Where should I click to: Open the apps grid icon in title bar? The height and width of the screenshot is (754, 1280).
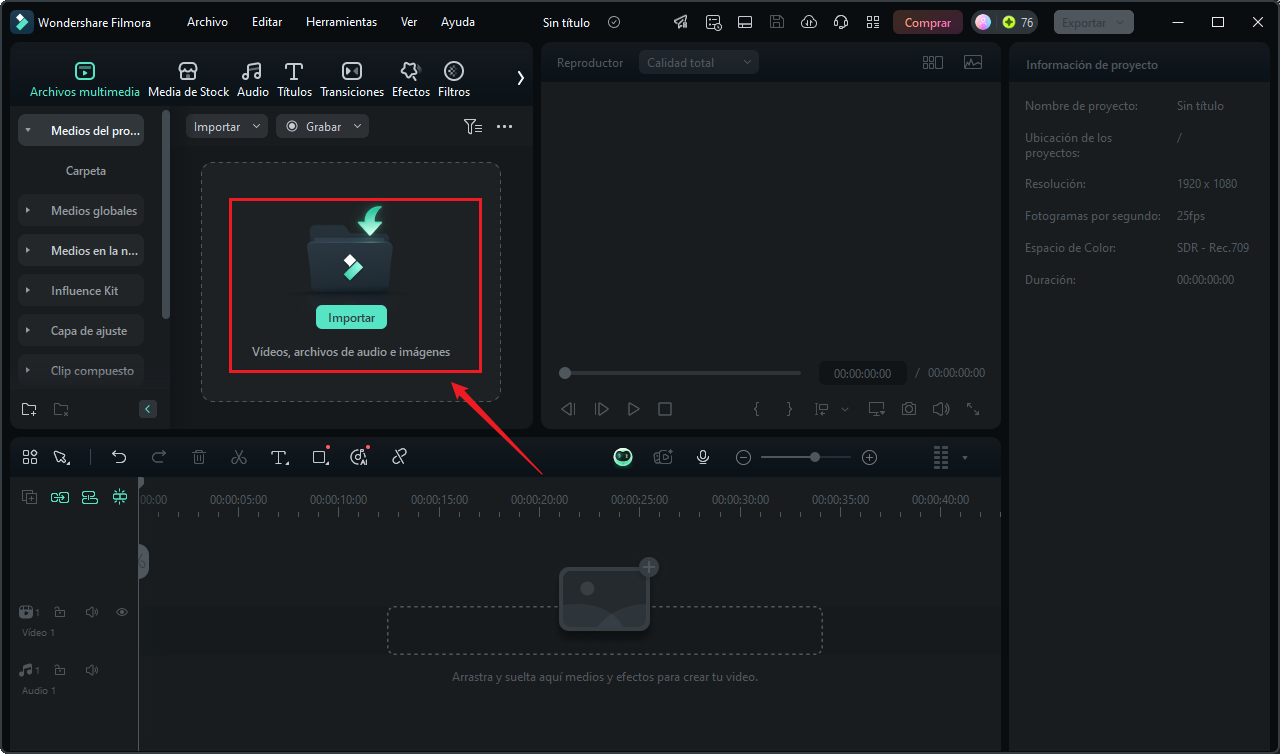pos(873,22)
